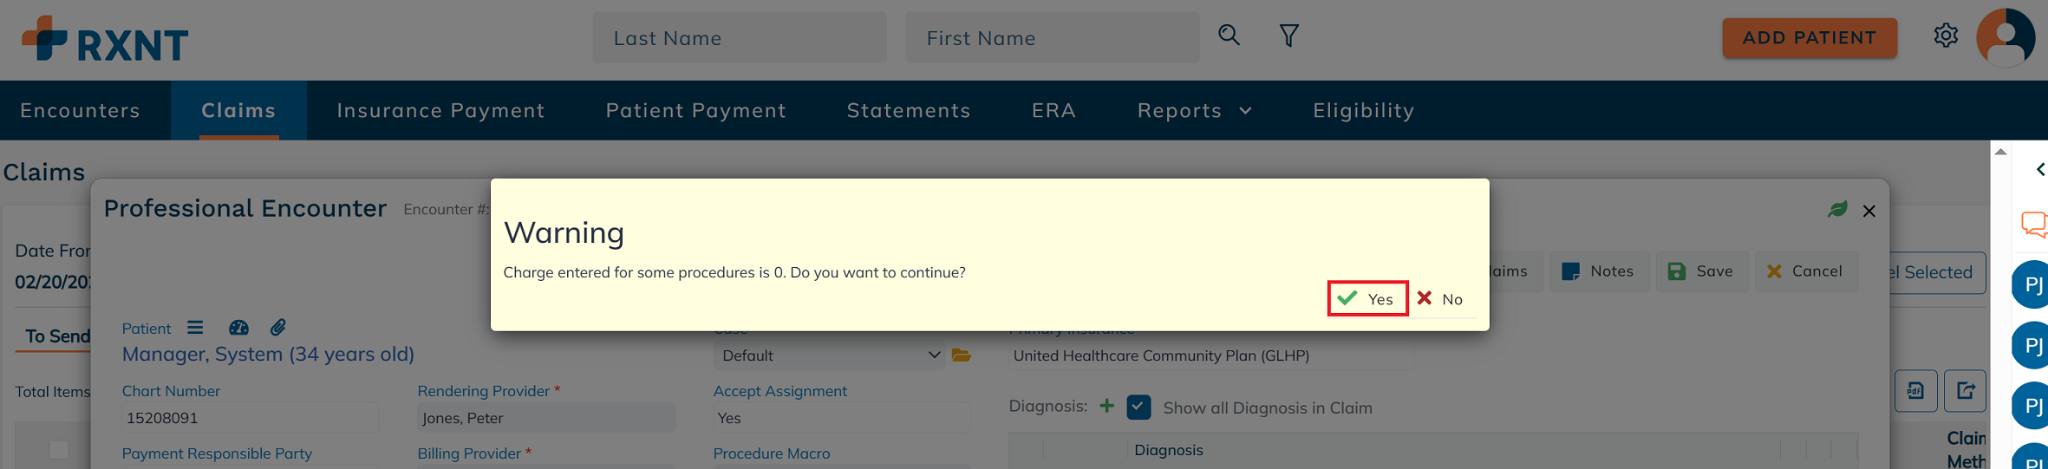Viewport: 2048px width, 469px height.
Task: Switch to the Encounters tab
Action: tap(80, 111)
